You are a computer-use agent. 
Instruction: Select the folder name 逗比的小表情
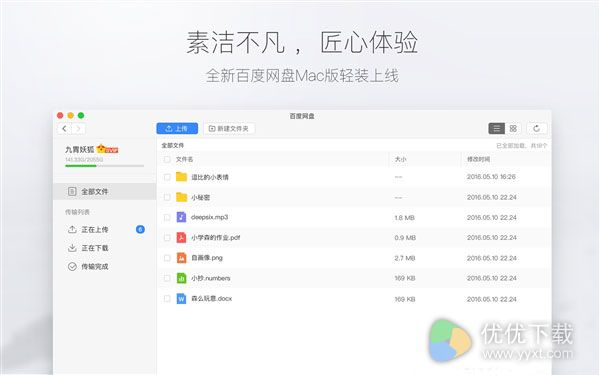coord(210,177)
